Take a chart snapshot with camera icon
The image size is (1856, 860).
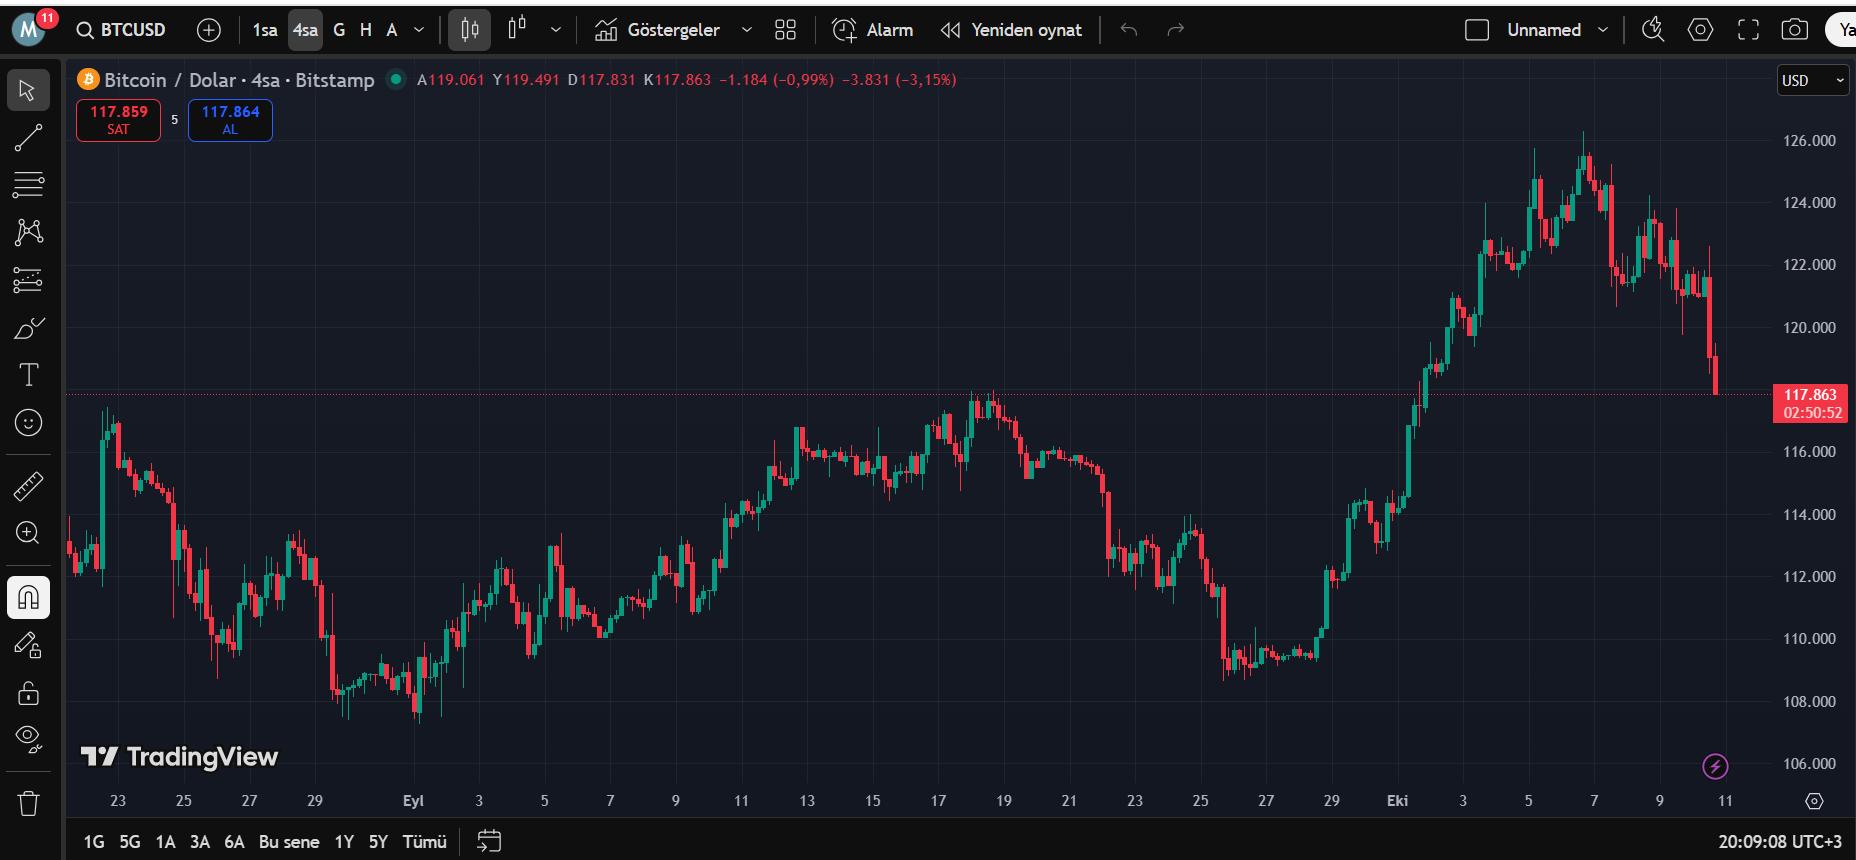1795,30
